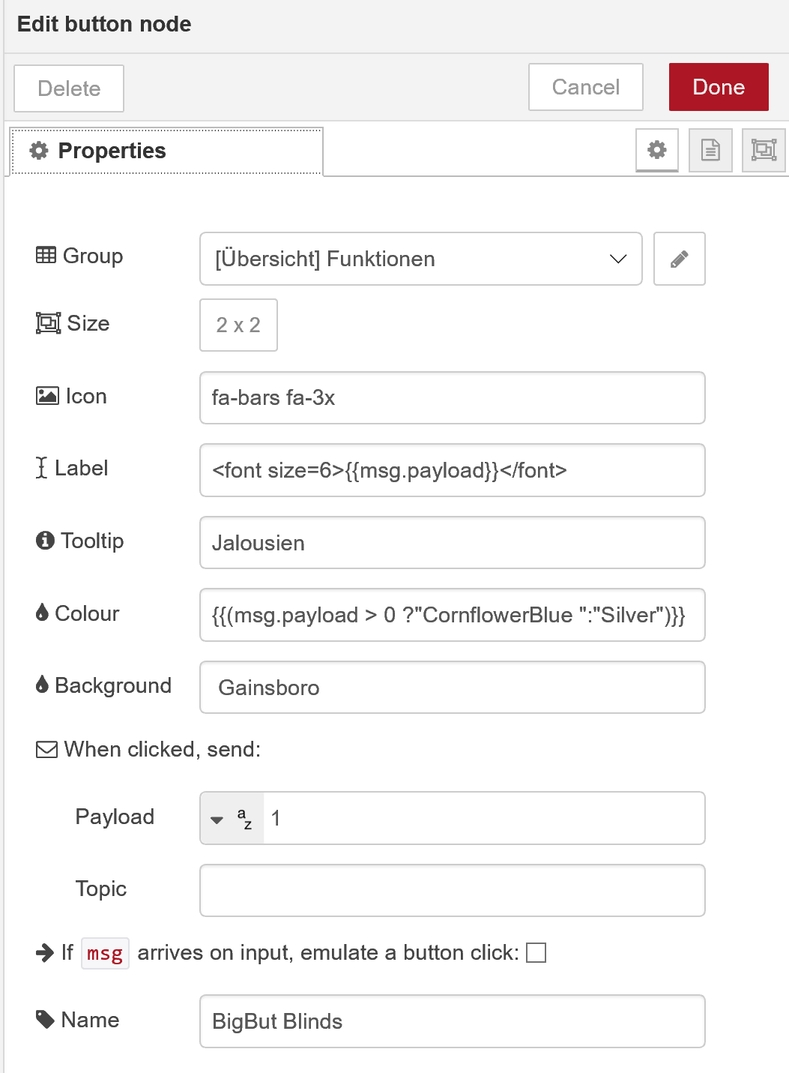Click the Size icon beside Size label
This screenshot has height=1073, width=789.
click(x=48, y=323)
